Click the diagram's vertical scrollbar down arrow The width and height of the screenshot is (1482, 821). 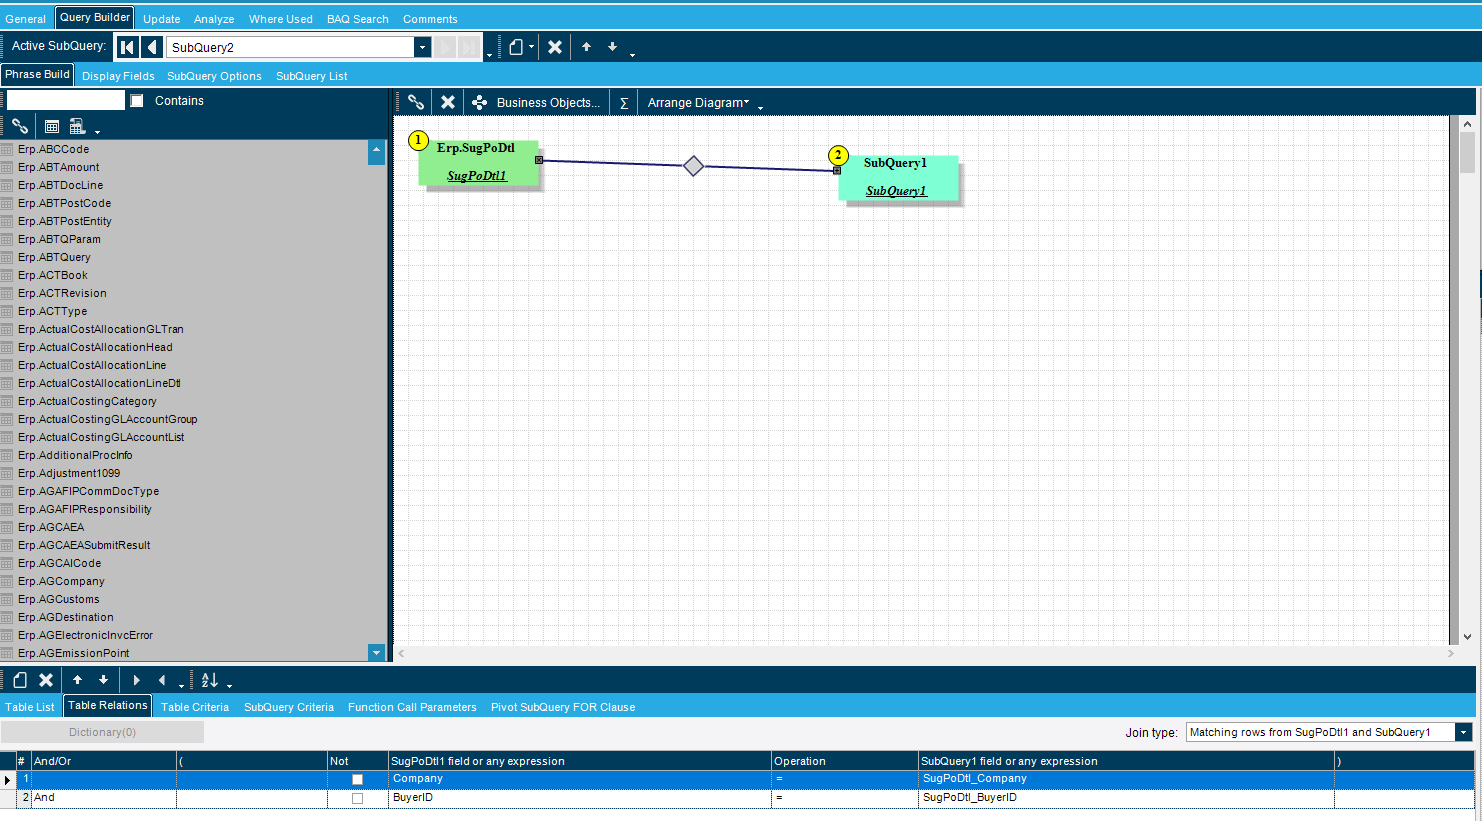(1467, 637)
